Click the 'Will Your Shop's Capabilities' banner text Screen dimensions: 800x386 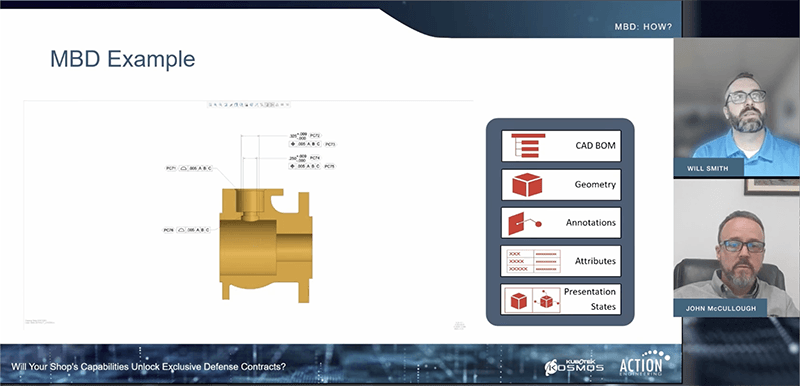tap(148, 367)
